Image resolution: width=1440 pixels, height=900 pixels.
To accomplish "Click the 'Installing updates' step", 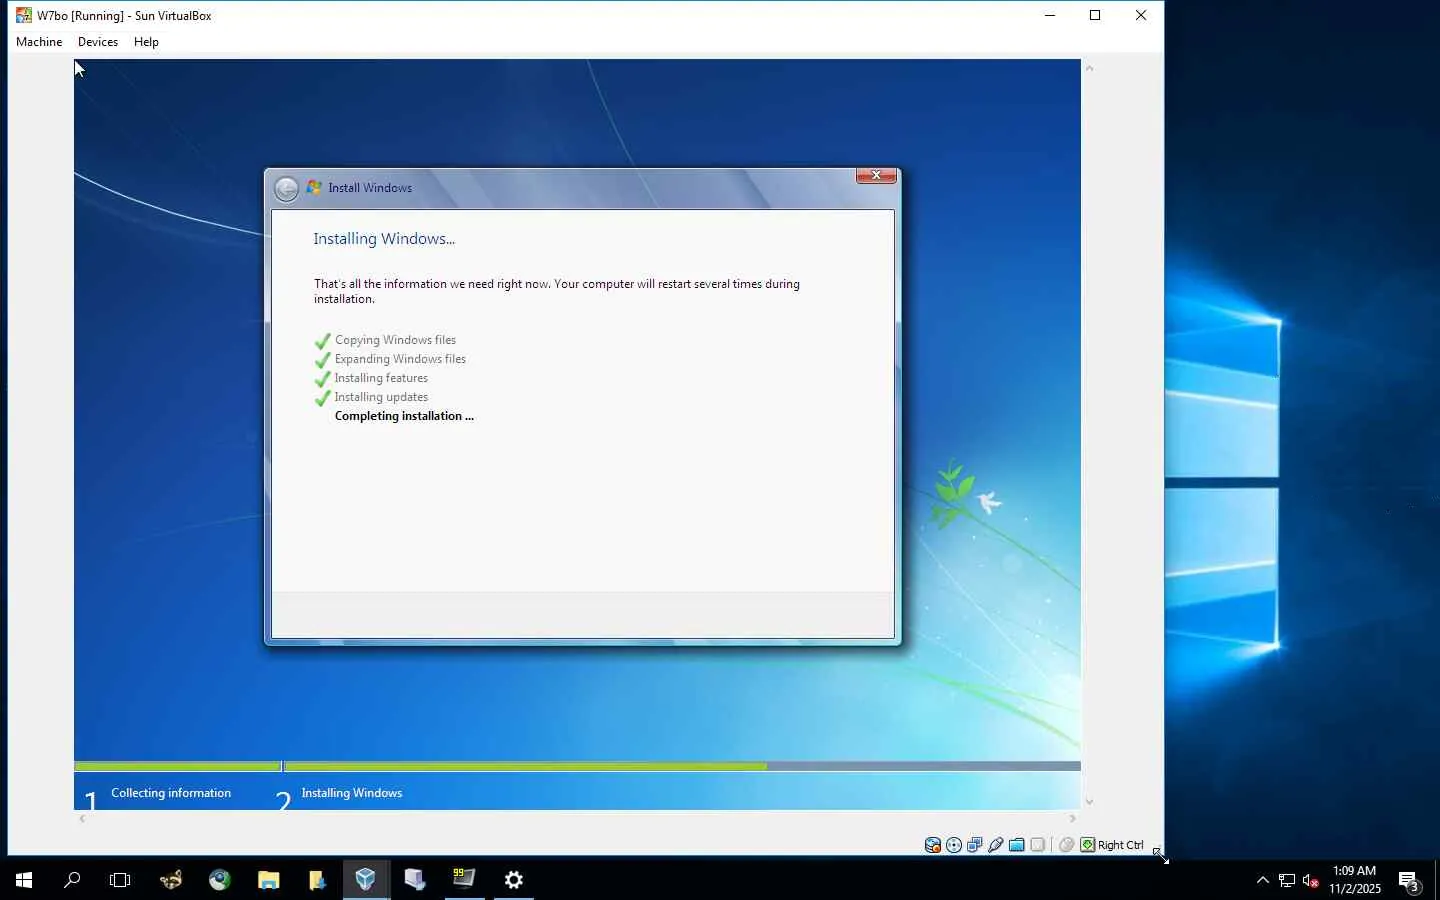I will point(381,397).
